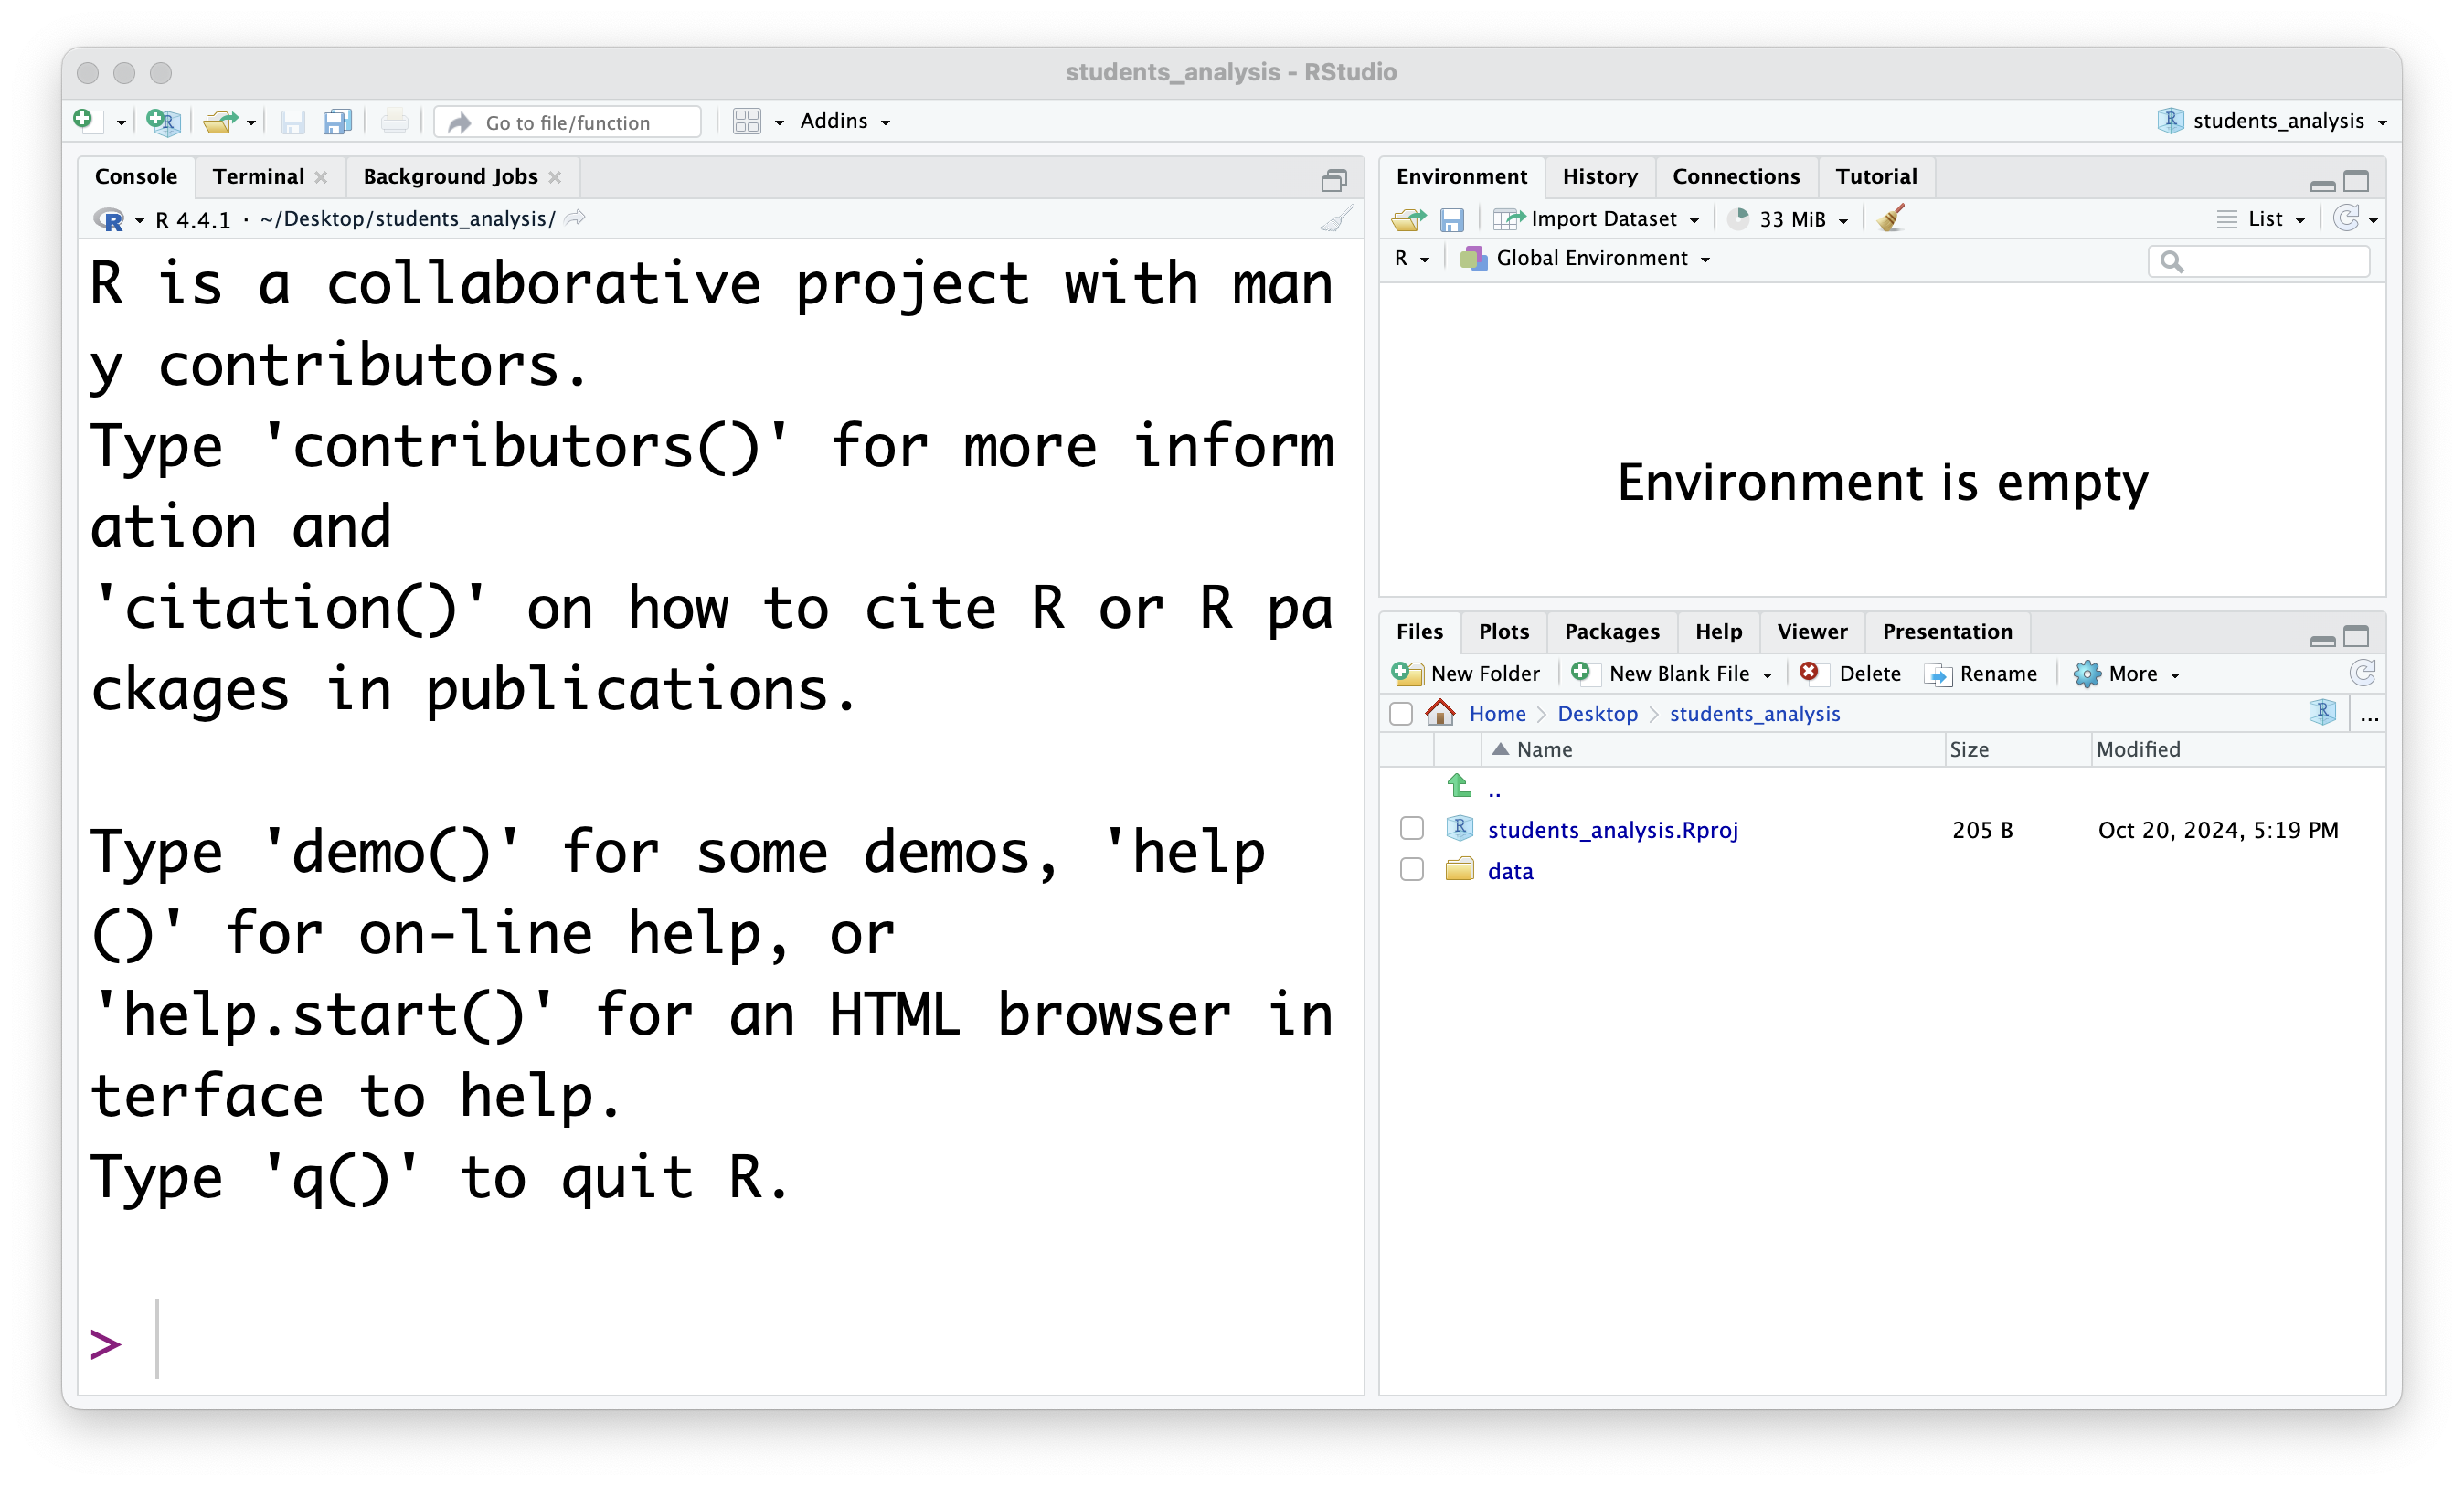Check the data folder checkbox
The image size is (2464, 1486).
(x=1411, y=870)
